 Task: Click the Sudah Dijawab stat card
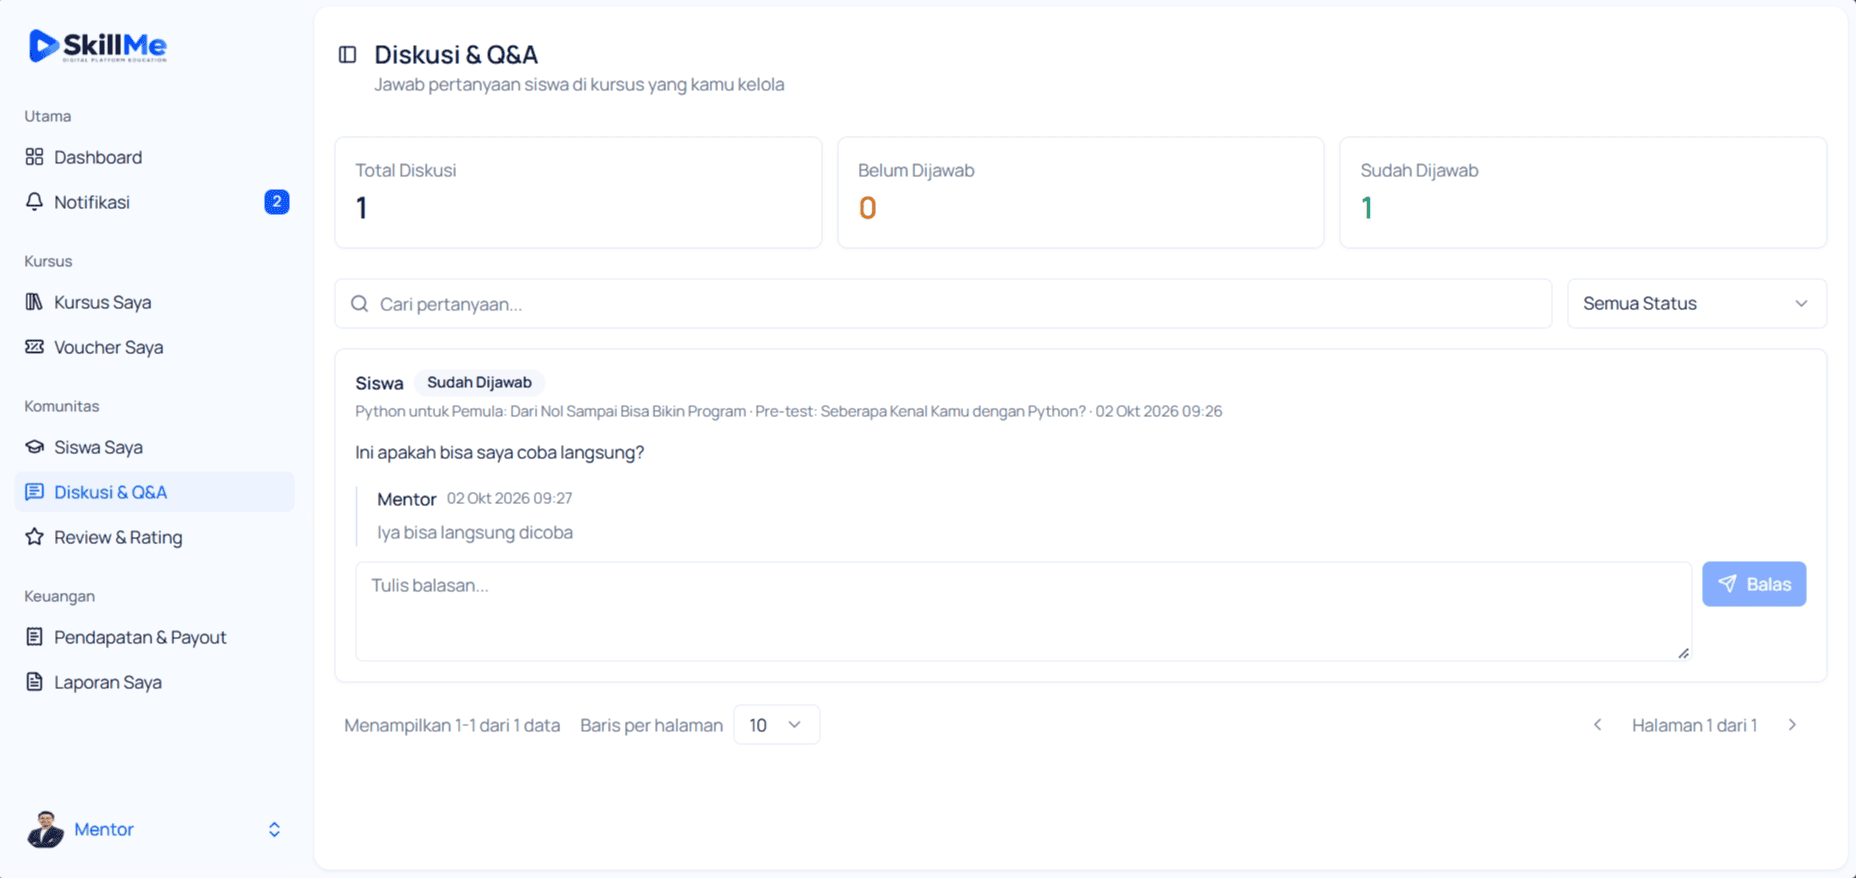pyautogui.click(x=1583, y=192)
